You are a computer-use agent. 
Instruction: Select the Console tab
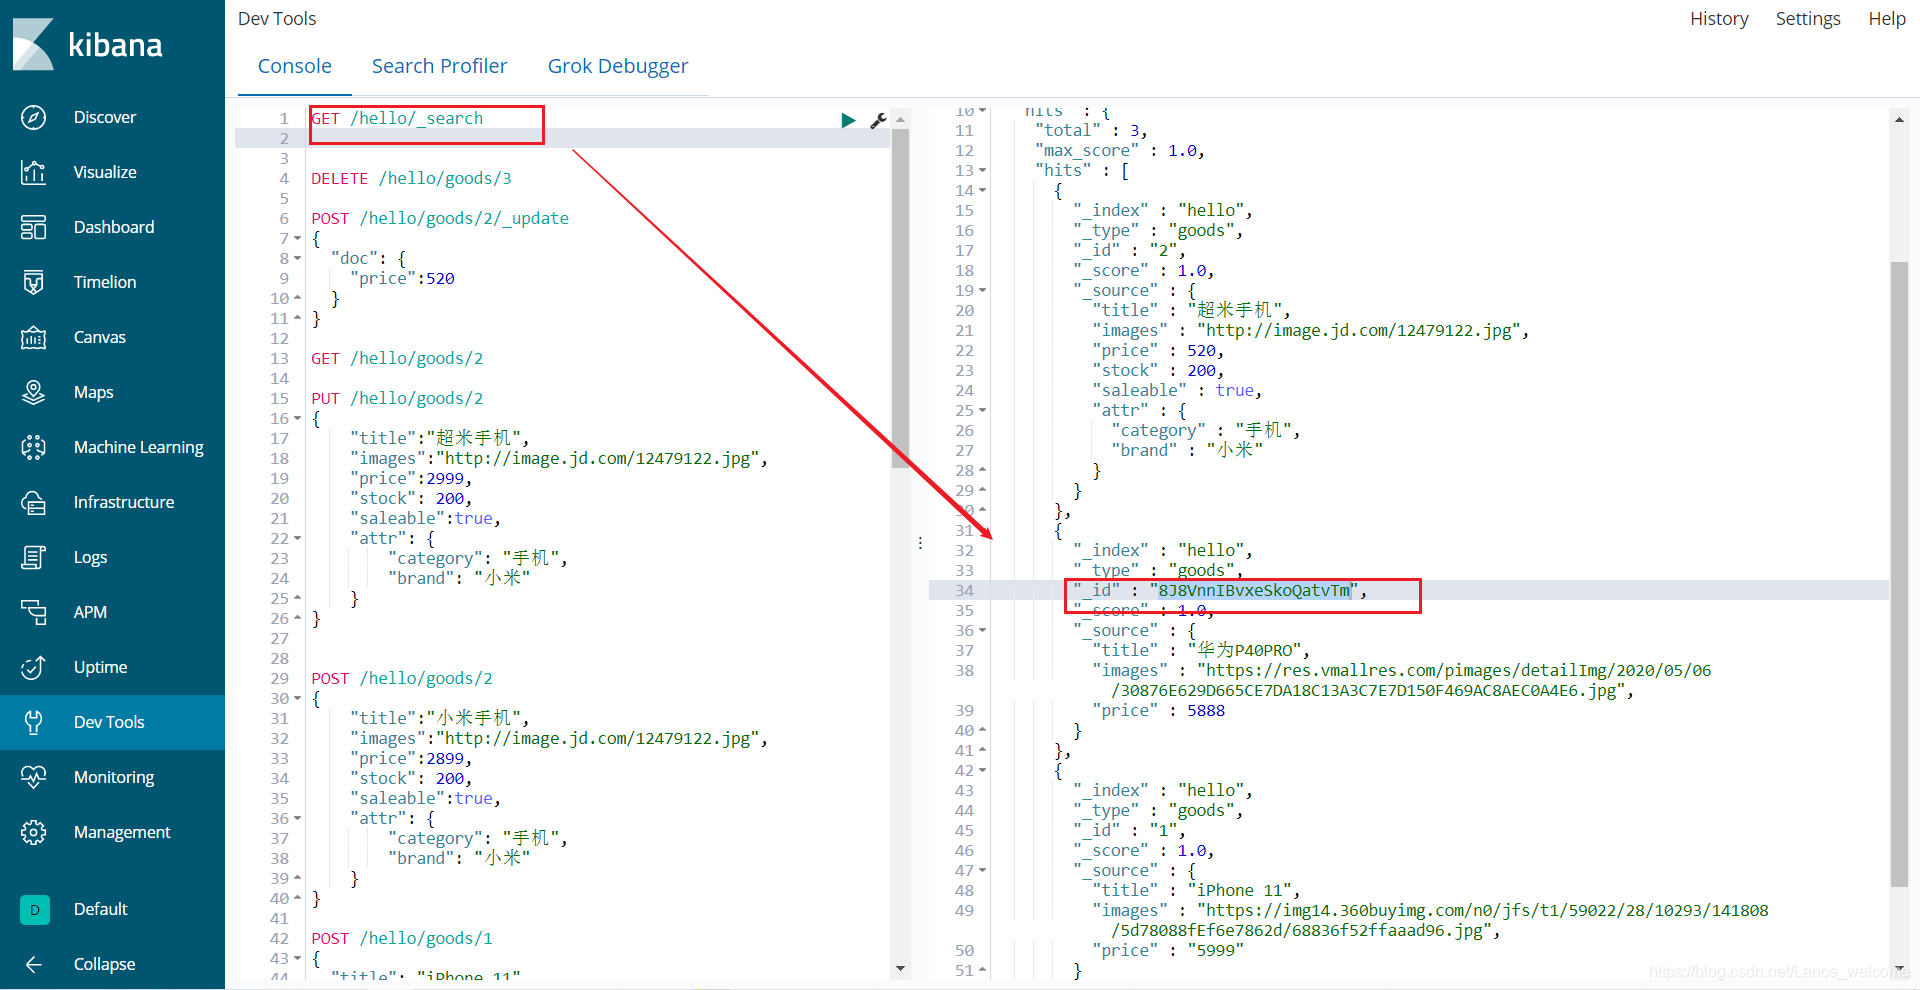[294, 66]
